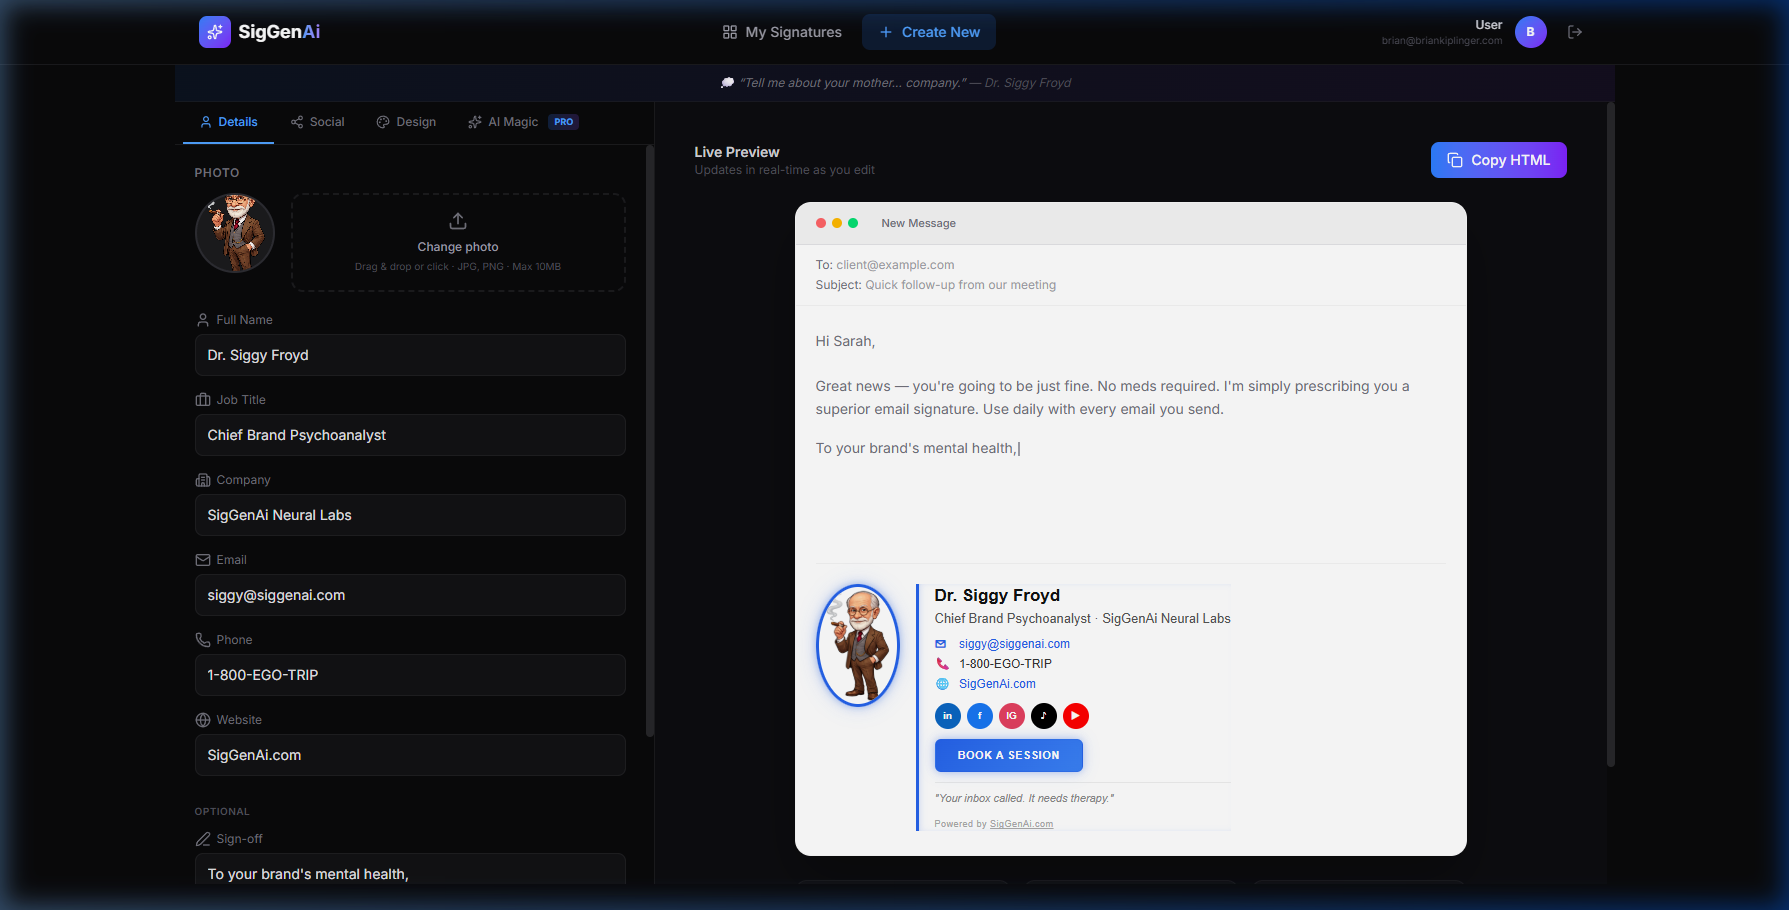
Task: Open My Signatures from the top navigation
Action: click(x=791, y=31)
